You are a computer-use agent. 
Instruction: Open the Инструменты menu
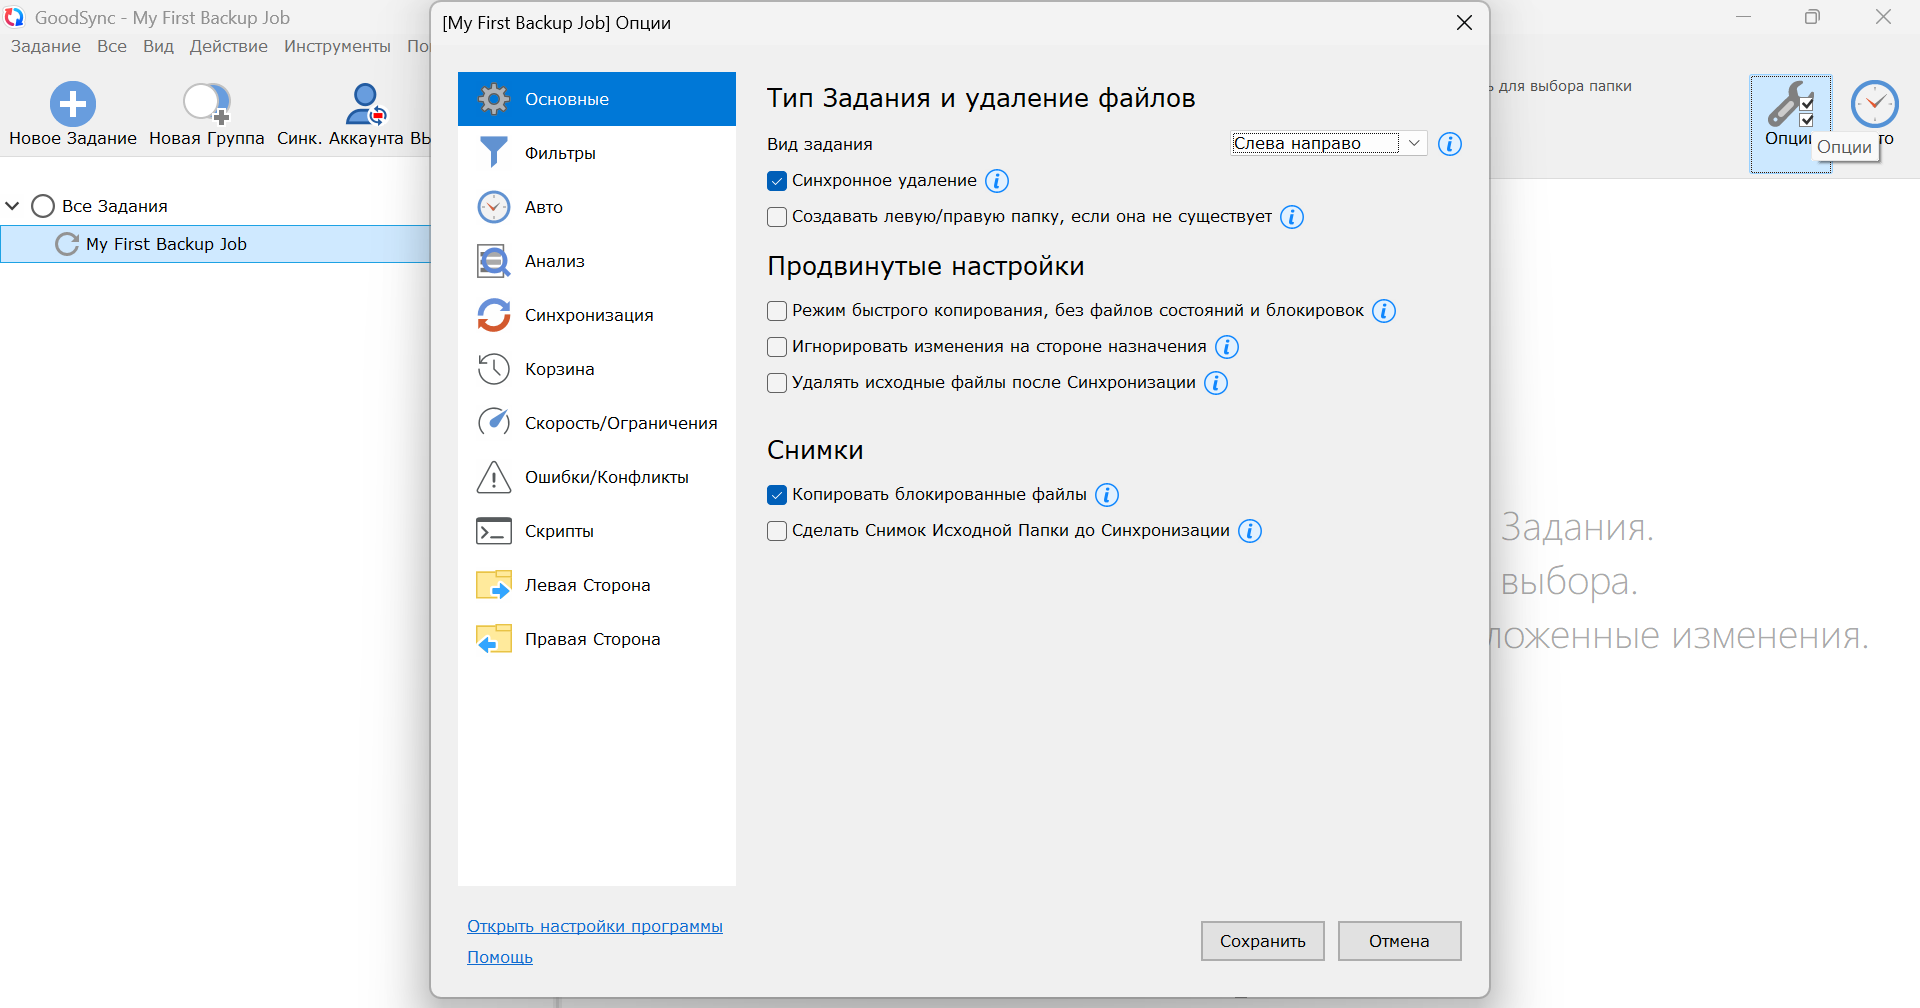[337, 46]
